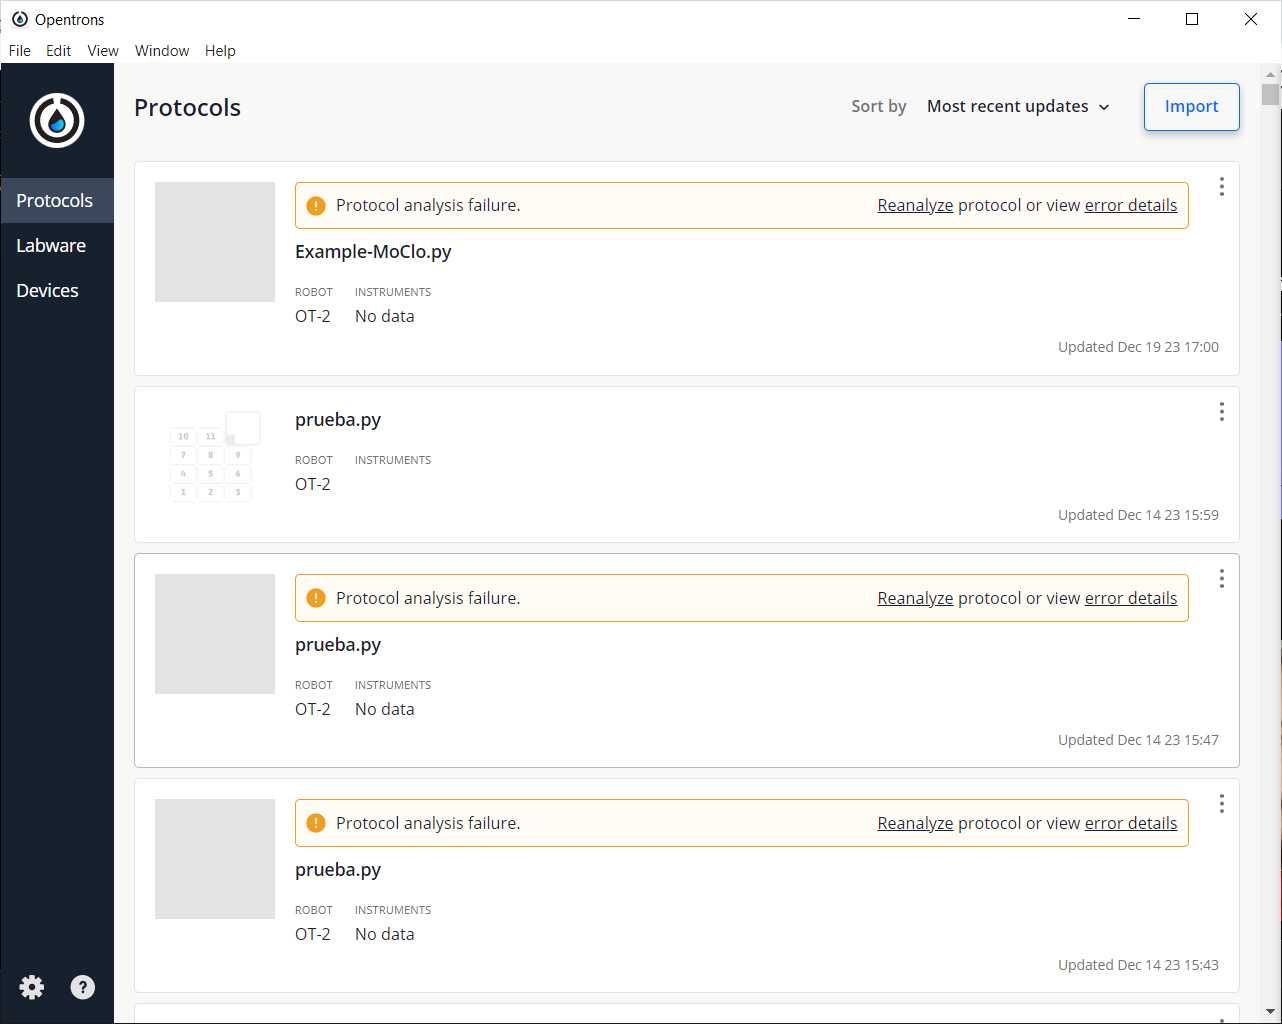Viewport: 1282px width, 1024px height.
Task: Open the Help menu
Action: [220, 51]
